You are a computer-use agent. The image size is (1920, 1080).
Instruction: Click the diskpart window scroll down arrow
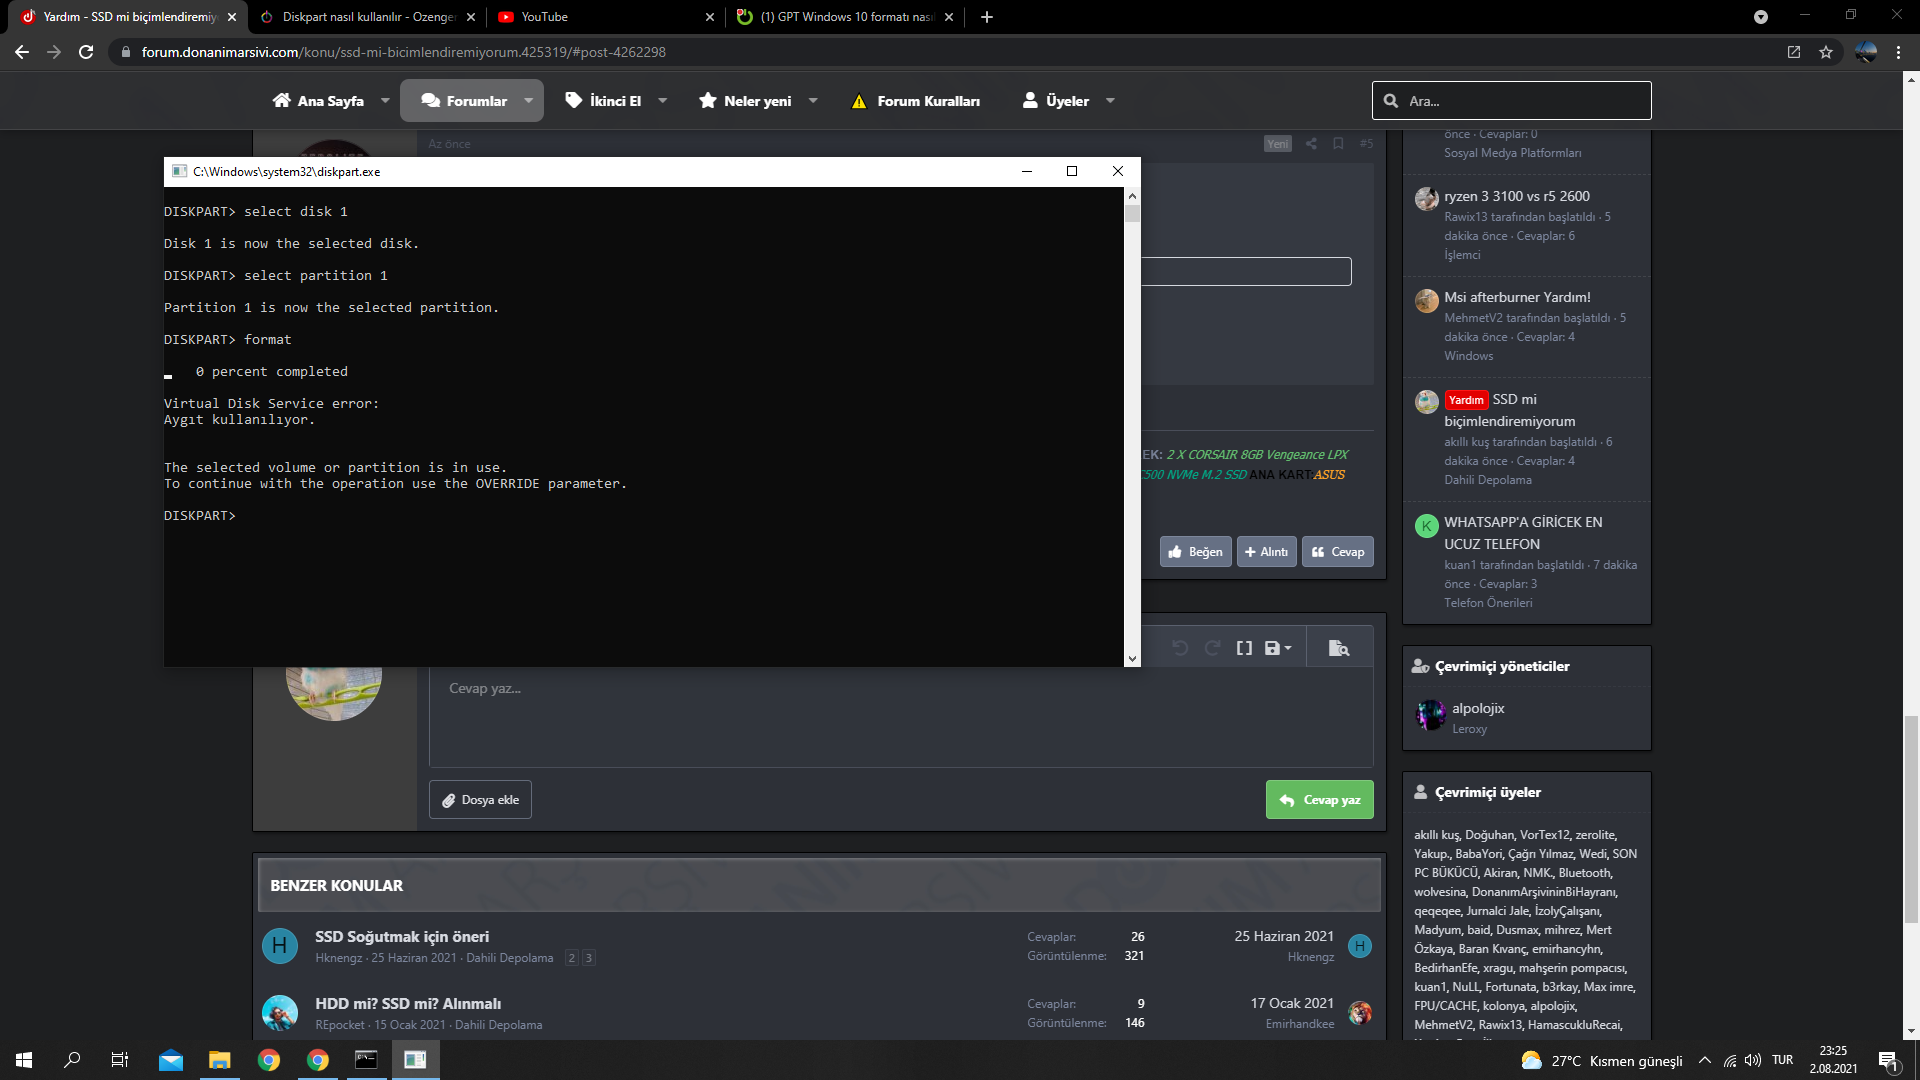point(1132,659)
